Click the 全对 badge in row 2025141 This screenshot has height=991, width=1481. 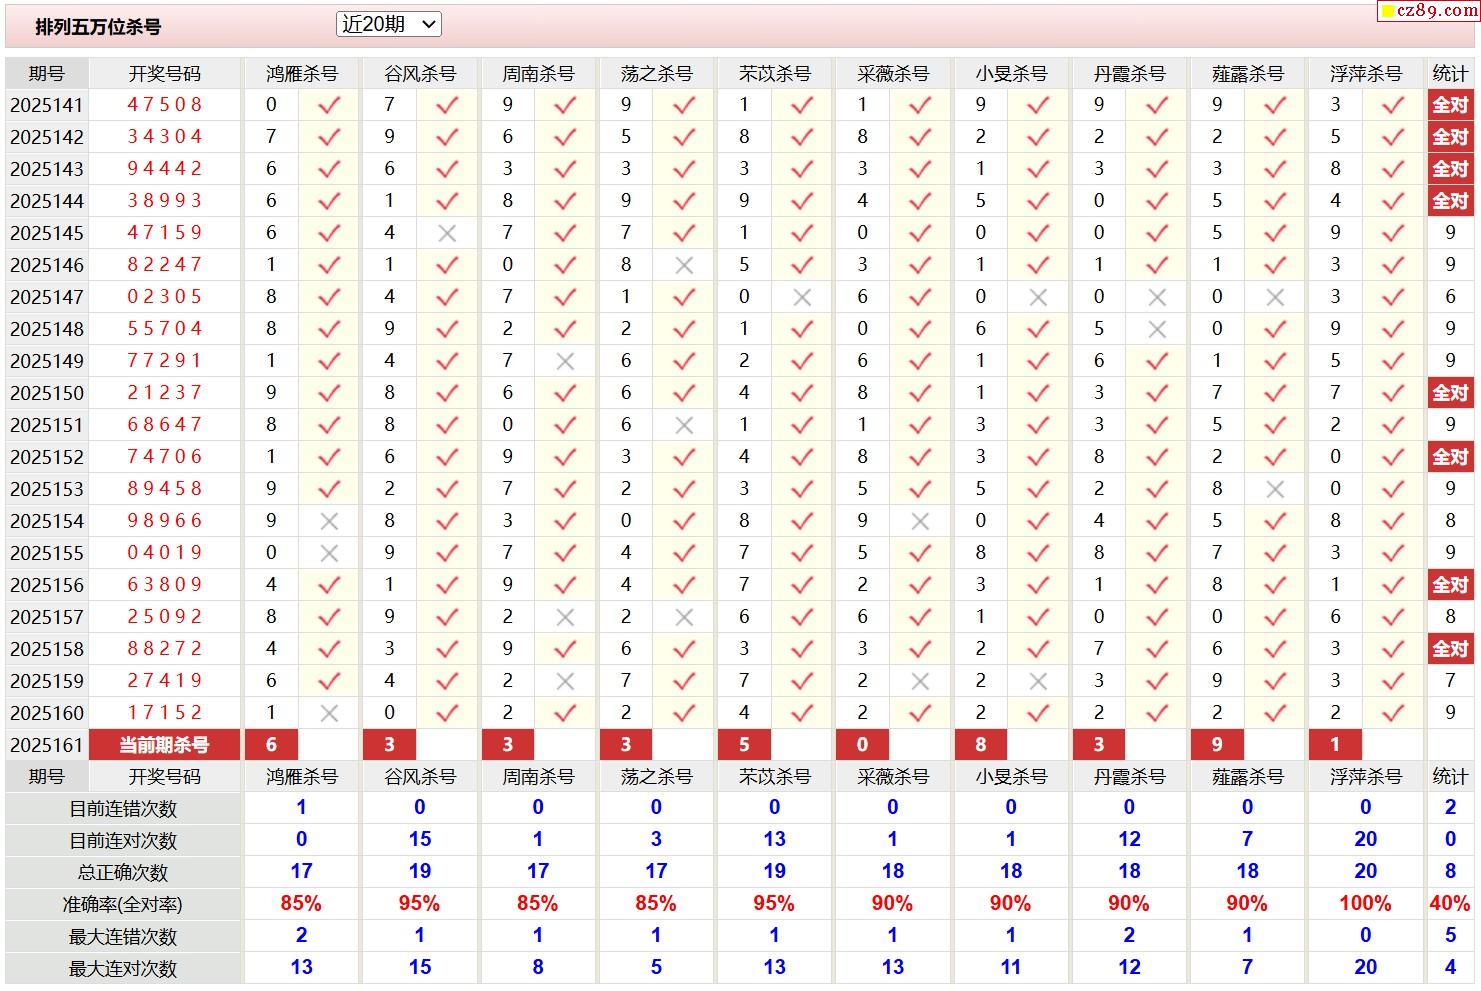pos(1450,105)
